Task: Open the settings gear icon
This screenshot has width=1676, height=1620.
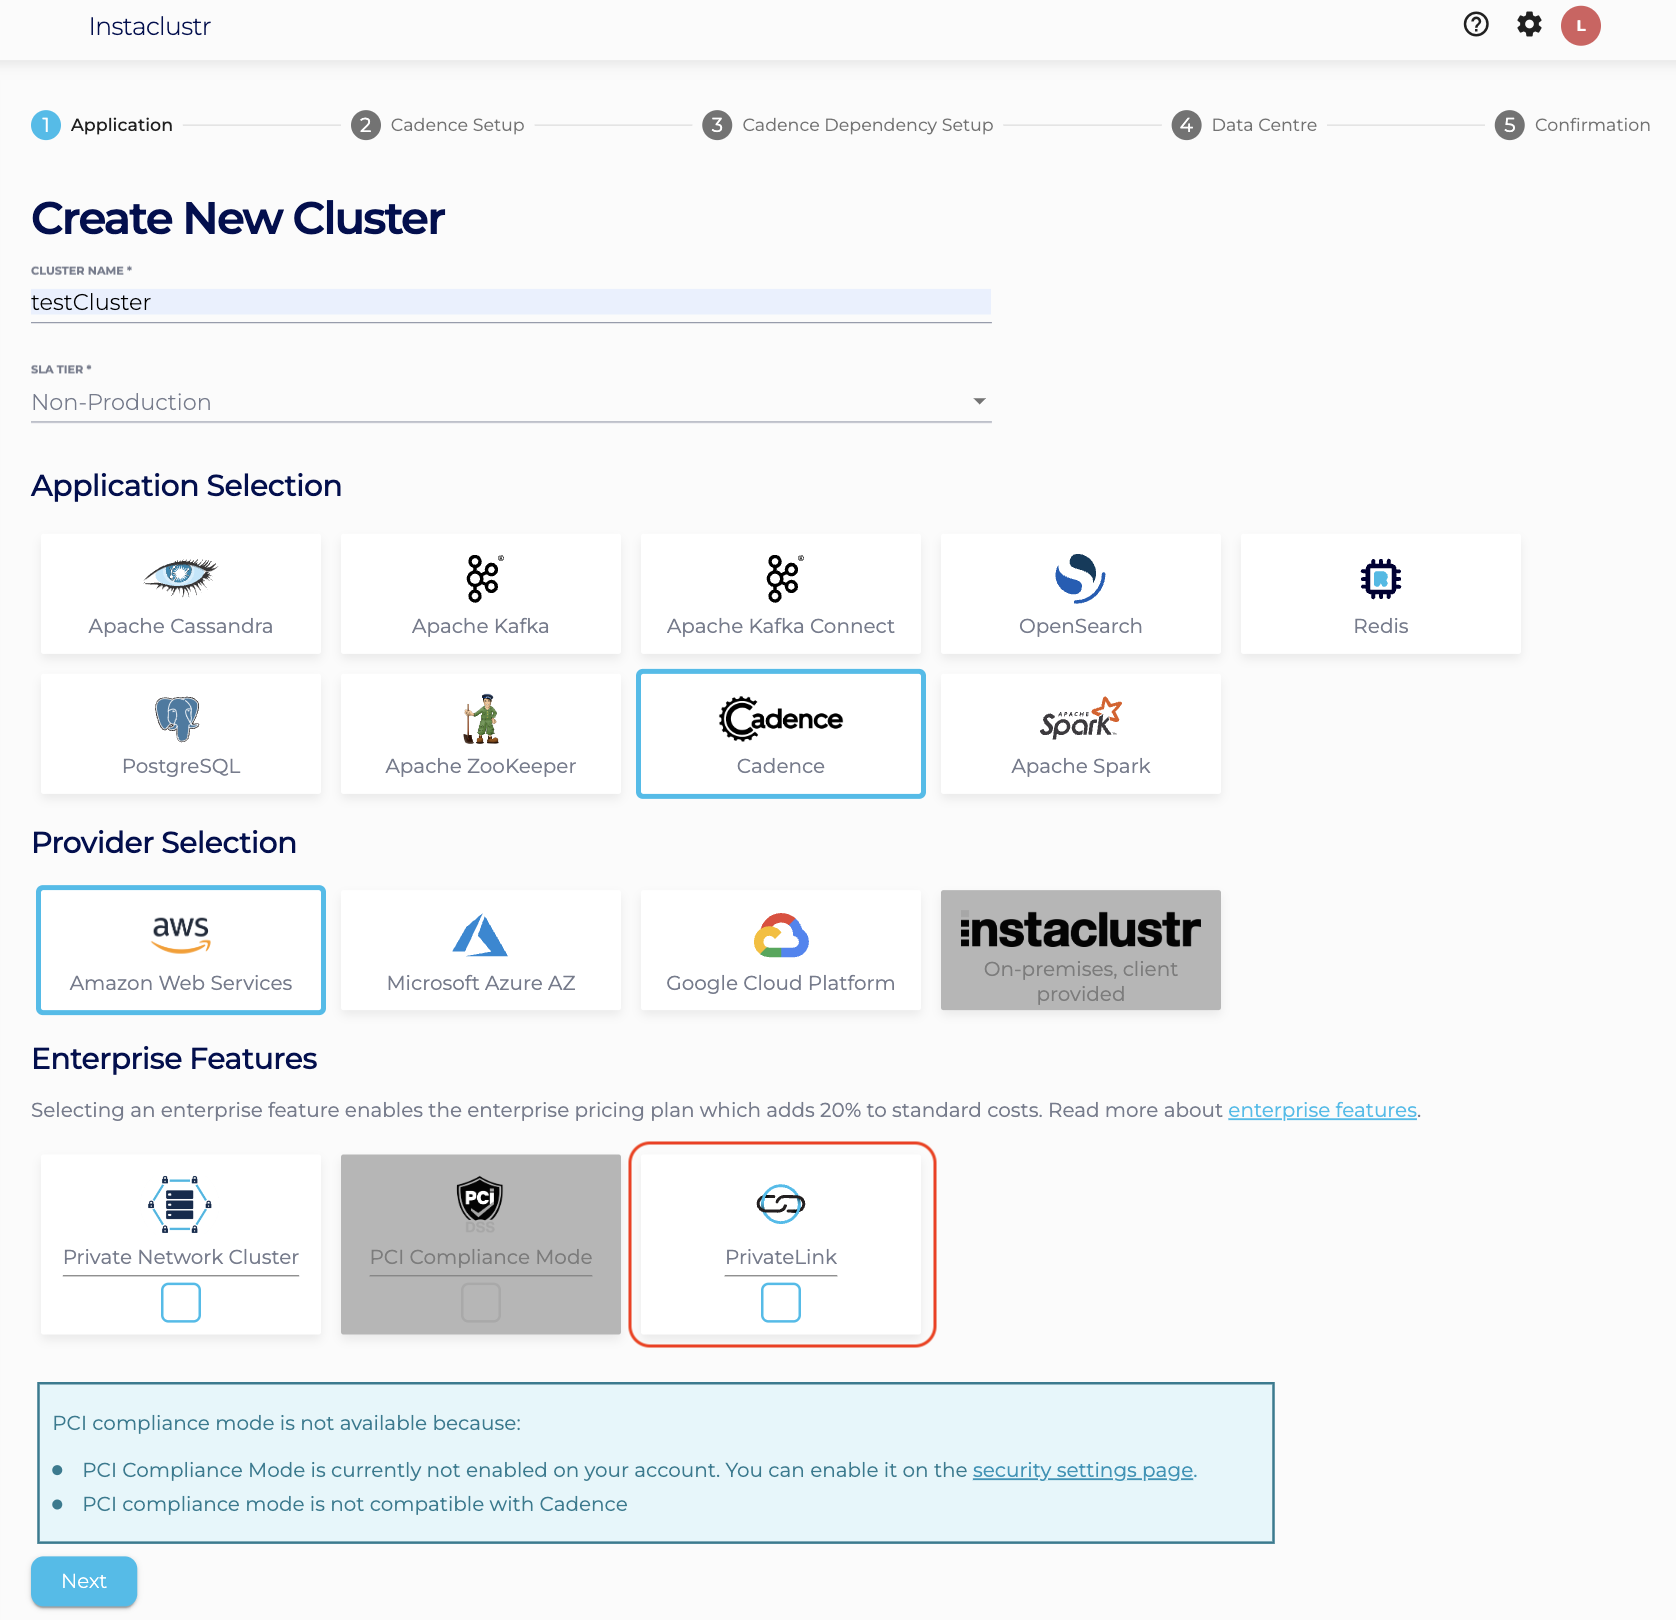Action: click(x=1529, y=25)
